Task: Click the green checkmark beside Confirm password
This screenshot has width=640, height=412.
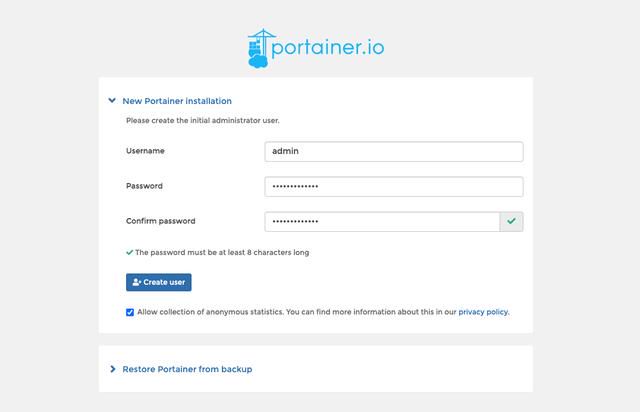Action: [x=511, y=221]
